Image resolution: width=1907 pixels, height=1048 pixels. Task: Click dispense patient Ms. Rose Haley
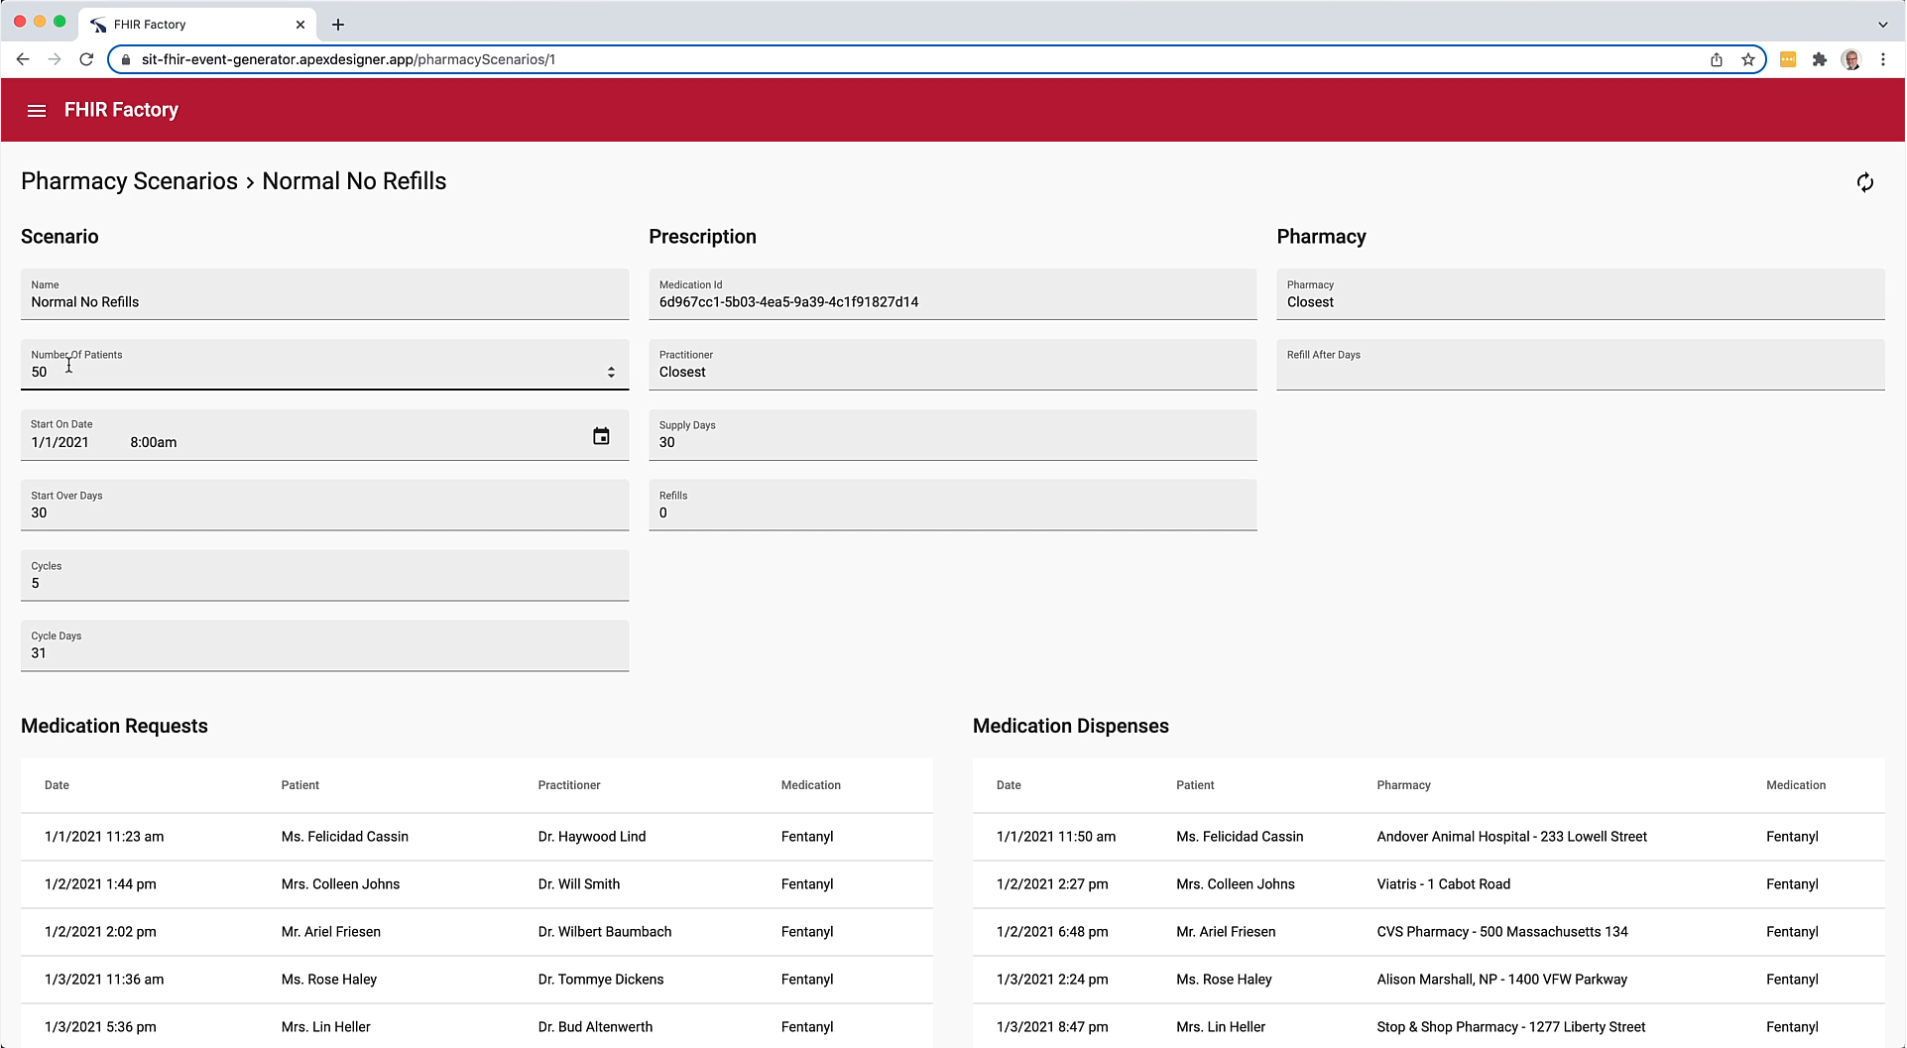point(1224,979)
